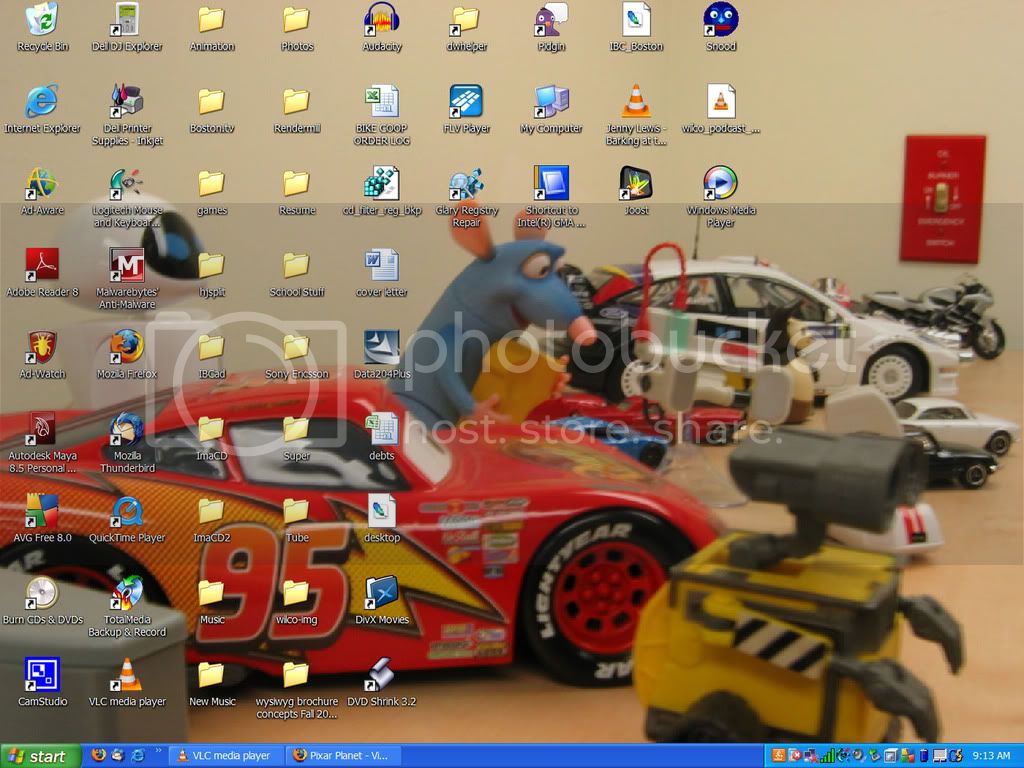
Task: Switch to VLC media player taskbar button
Action: coord(223,756)
